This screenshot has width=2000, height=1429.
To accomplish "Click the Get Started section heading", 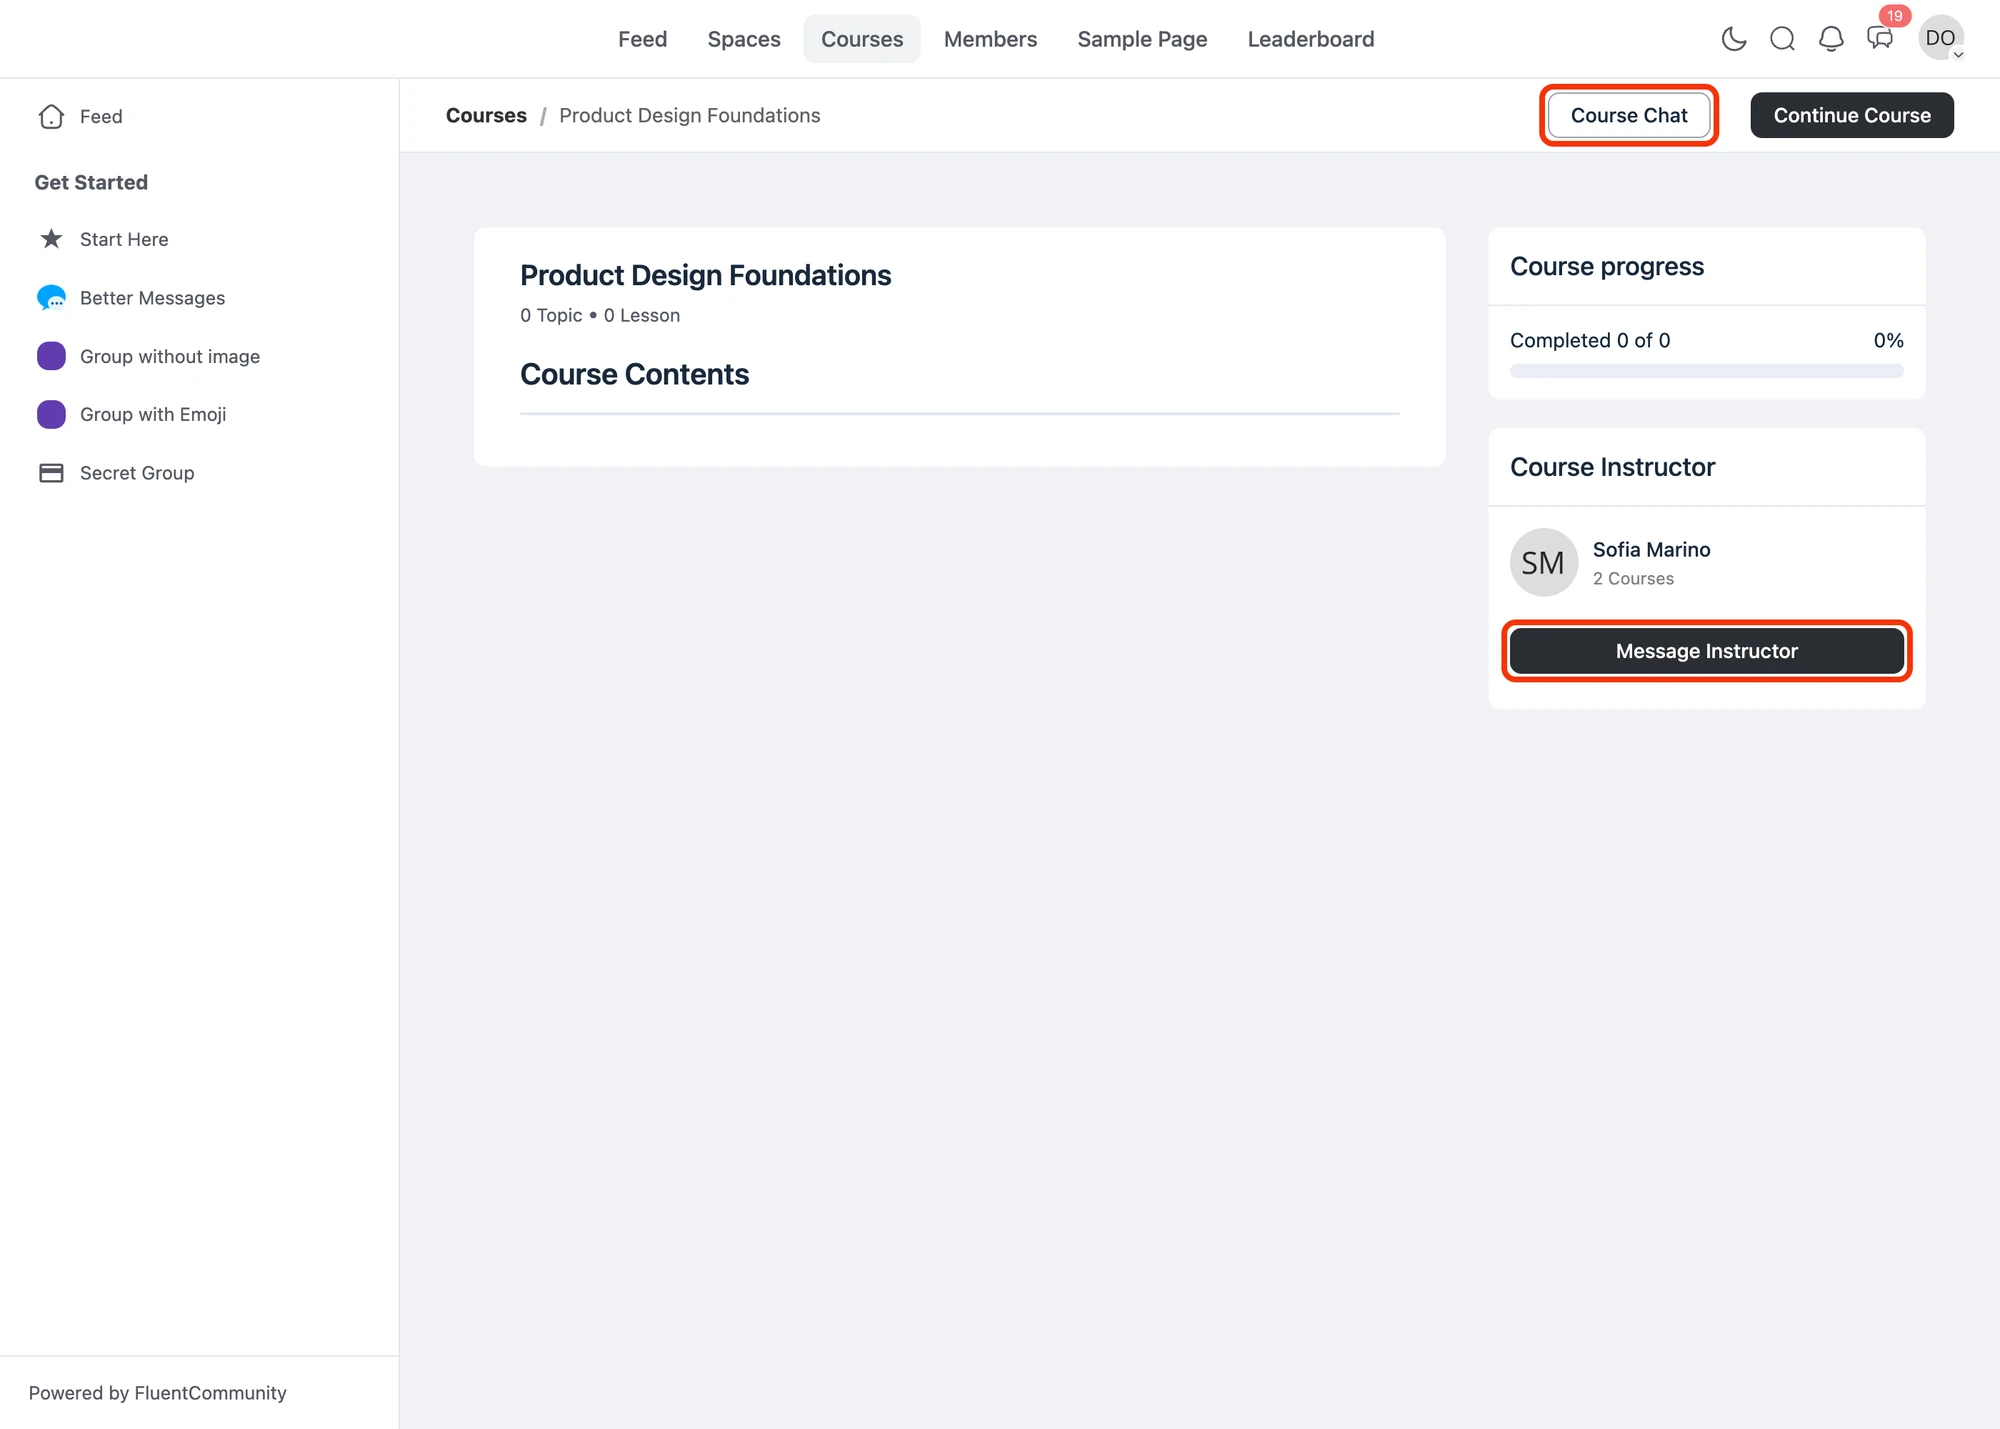I will tap(91, 182).
